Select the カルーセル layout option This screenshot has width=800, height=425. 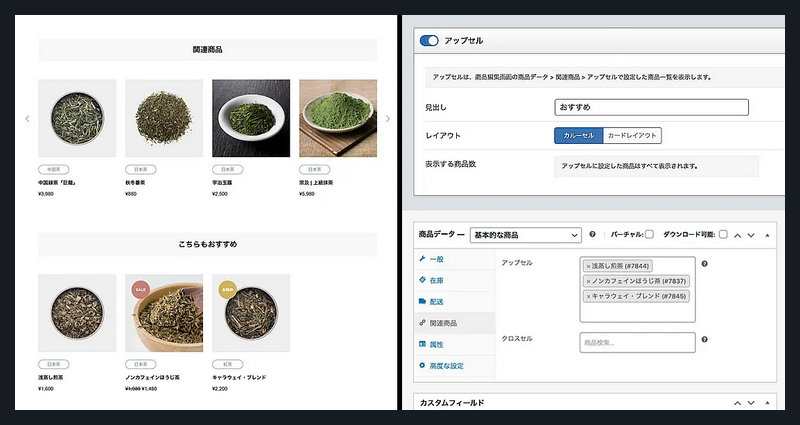click(579, 136)
